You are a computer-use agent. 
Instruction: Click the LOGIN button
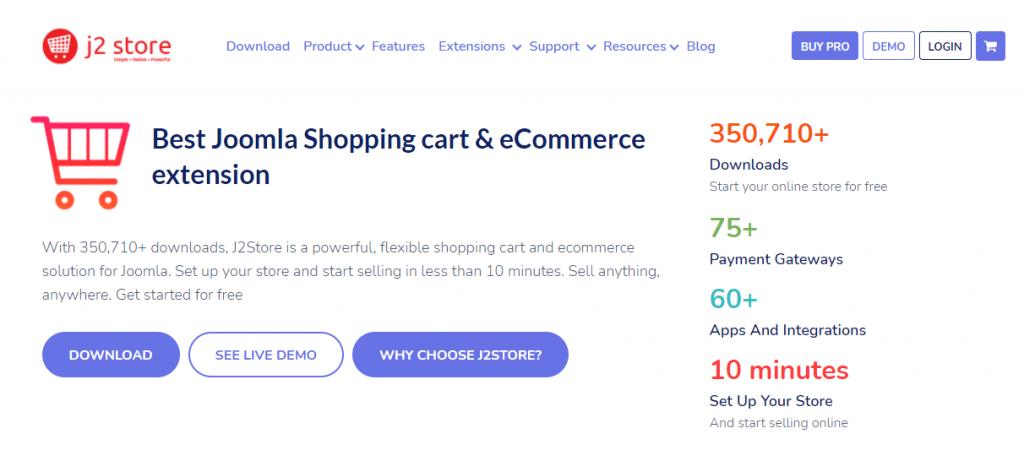[x=944, y=46]
